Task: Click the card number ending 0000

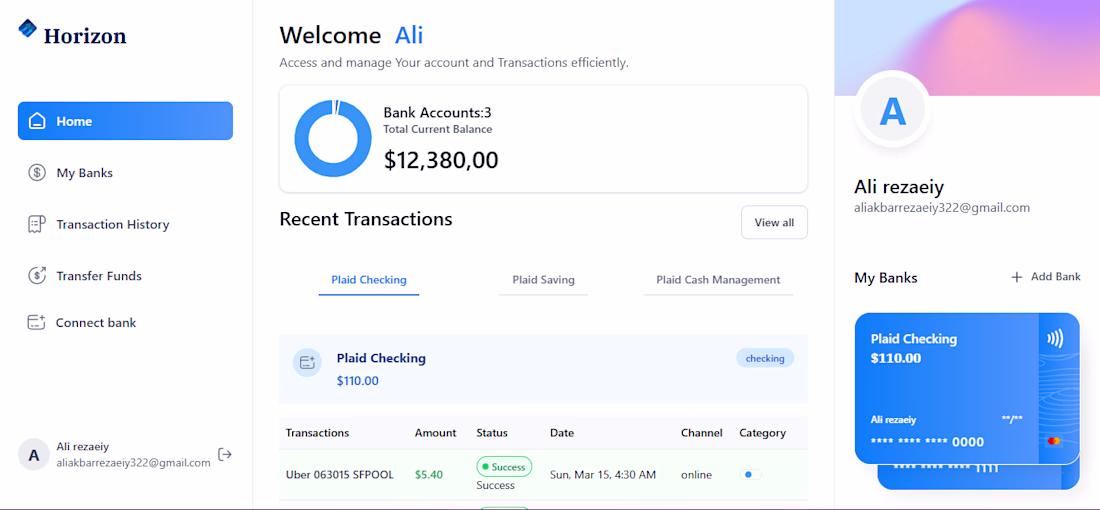Action: pos(927,442)
